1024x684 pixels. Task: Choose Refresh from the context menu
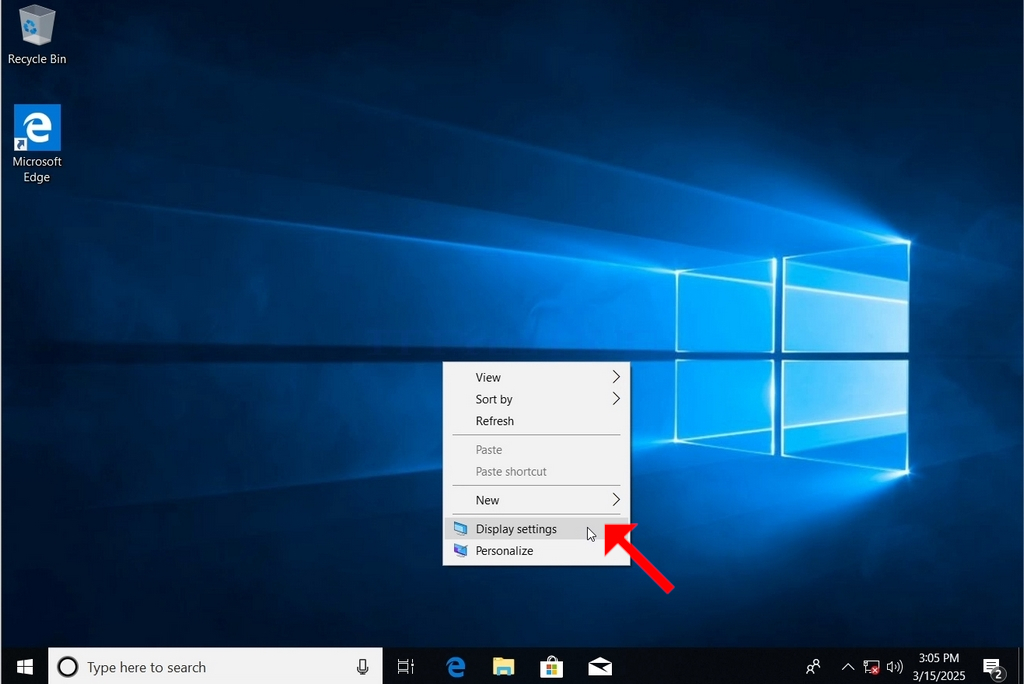[536, 421]
